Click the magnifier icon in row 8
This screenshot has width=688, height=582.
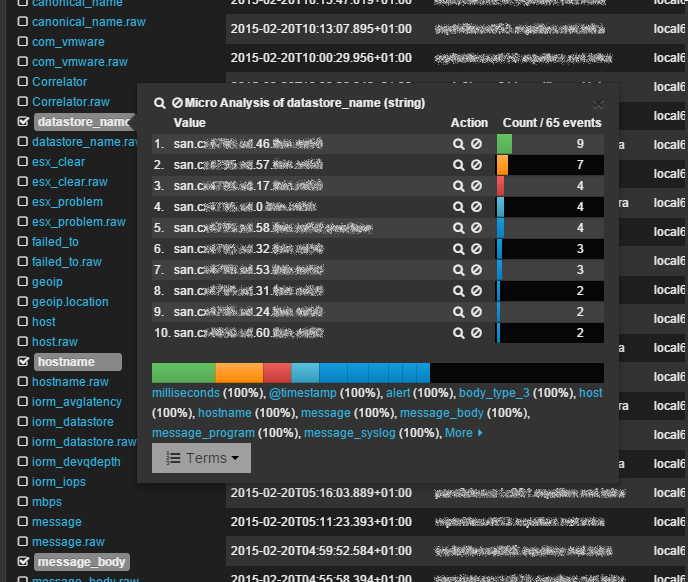(x=459, y=291)
